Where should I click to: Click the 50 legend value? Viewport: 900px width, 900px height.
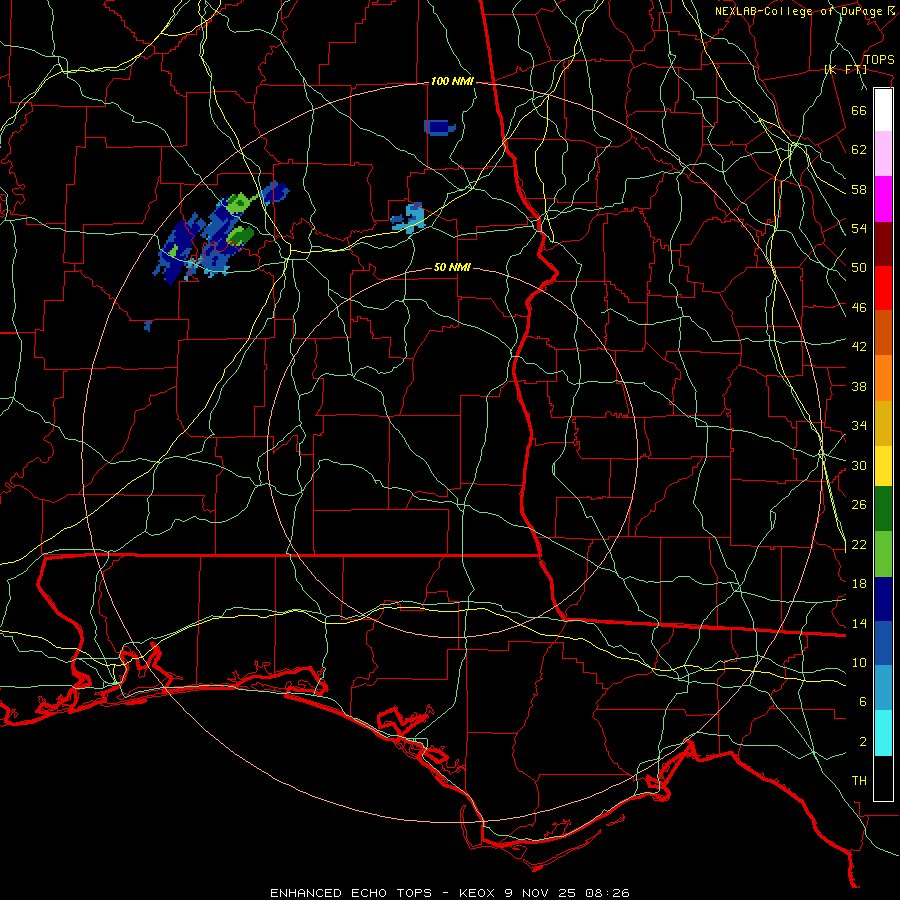pos(859,268)
